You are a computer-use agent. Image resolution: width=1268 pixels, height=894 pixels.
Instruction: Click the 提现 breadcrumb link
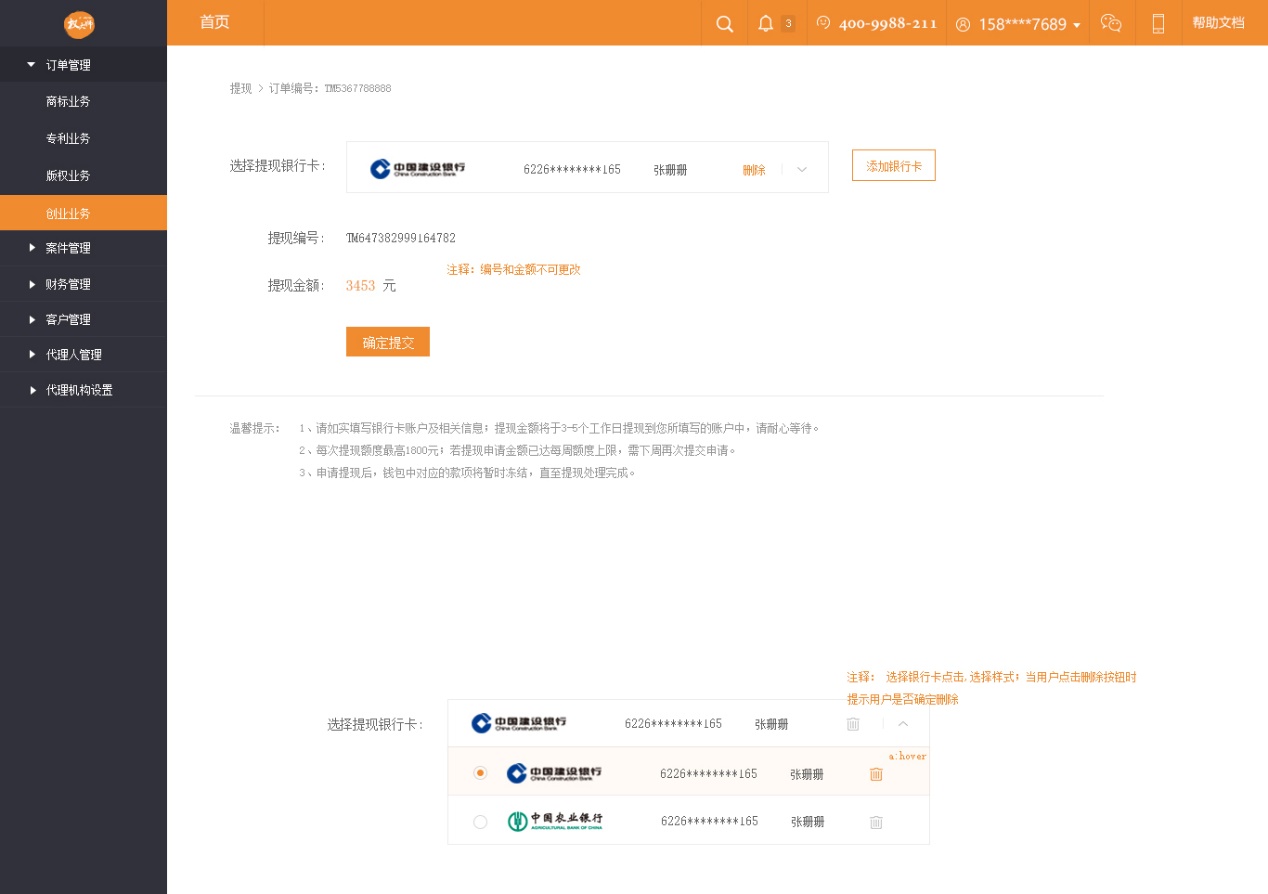241,88
